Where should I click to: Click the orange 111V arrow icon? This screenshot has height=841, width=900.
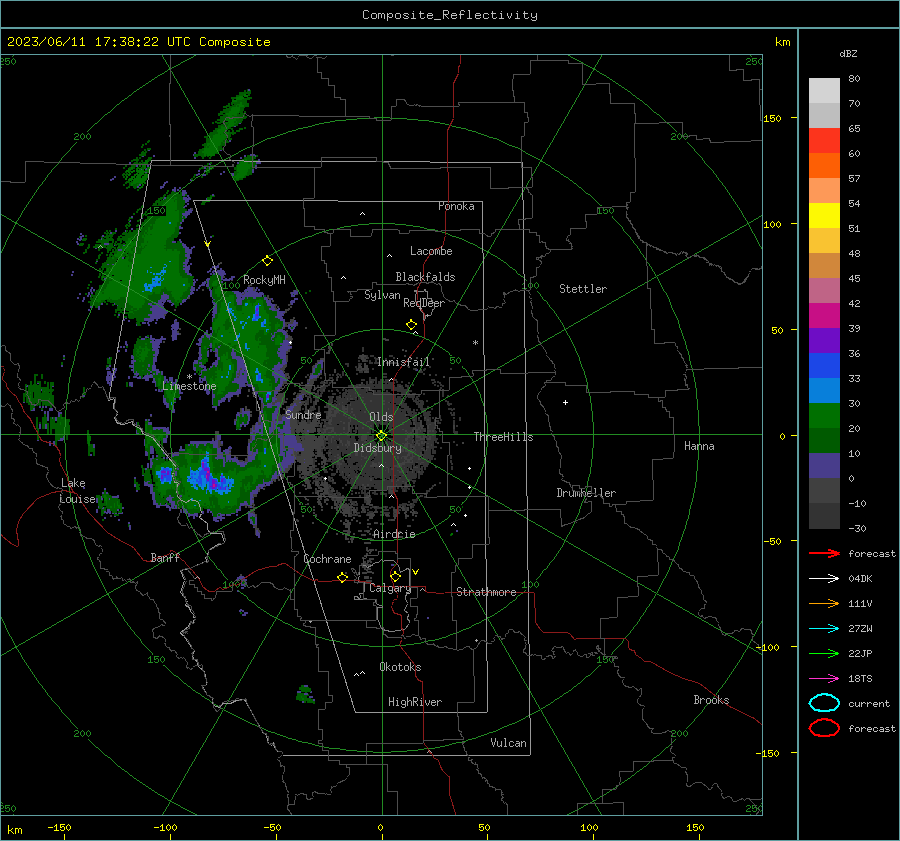coord(824,603)
